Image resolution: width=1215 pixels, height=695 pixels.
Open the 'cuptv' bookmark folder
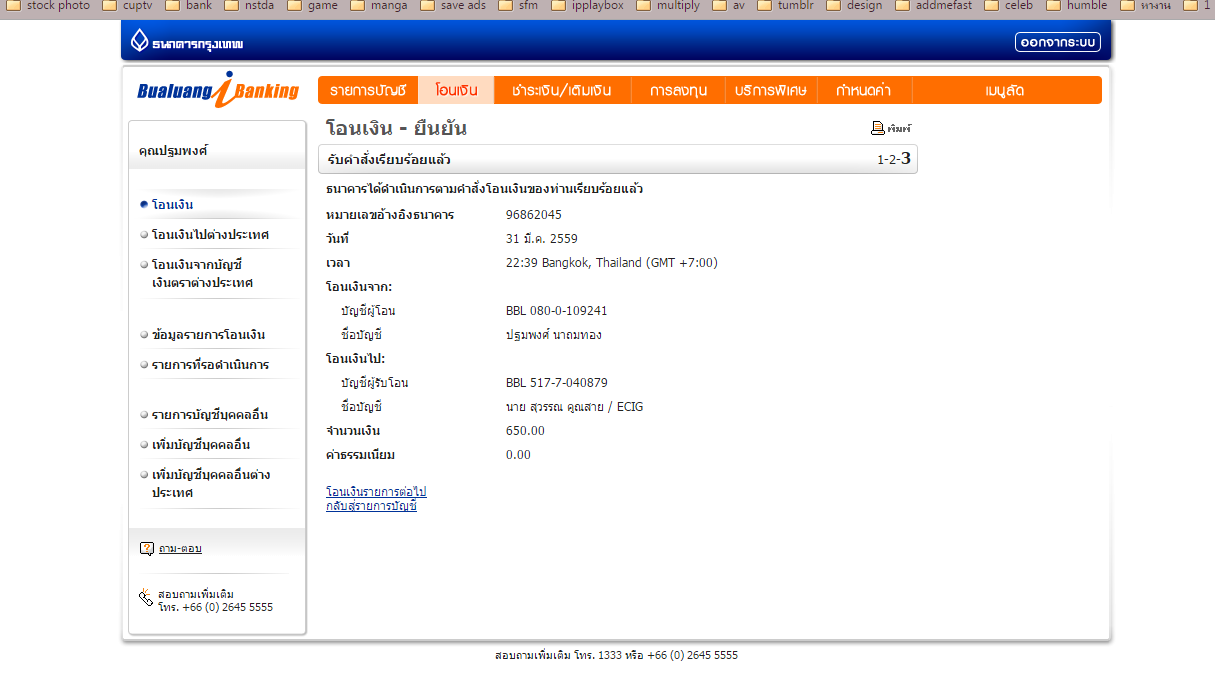click(128, 6)
